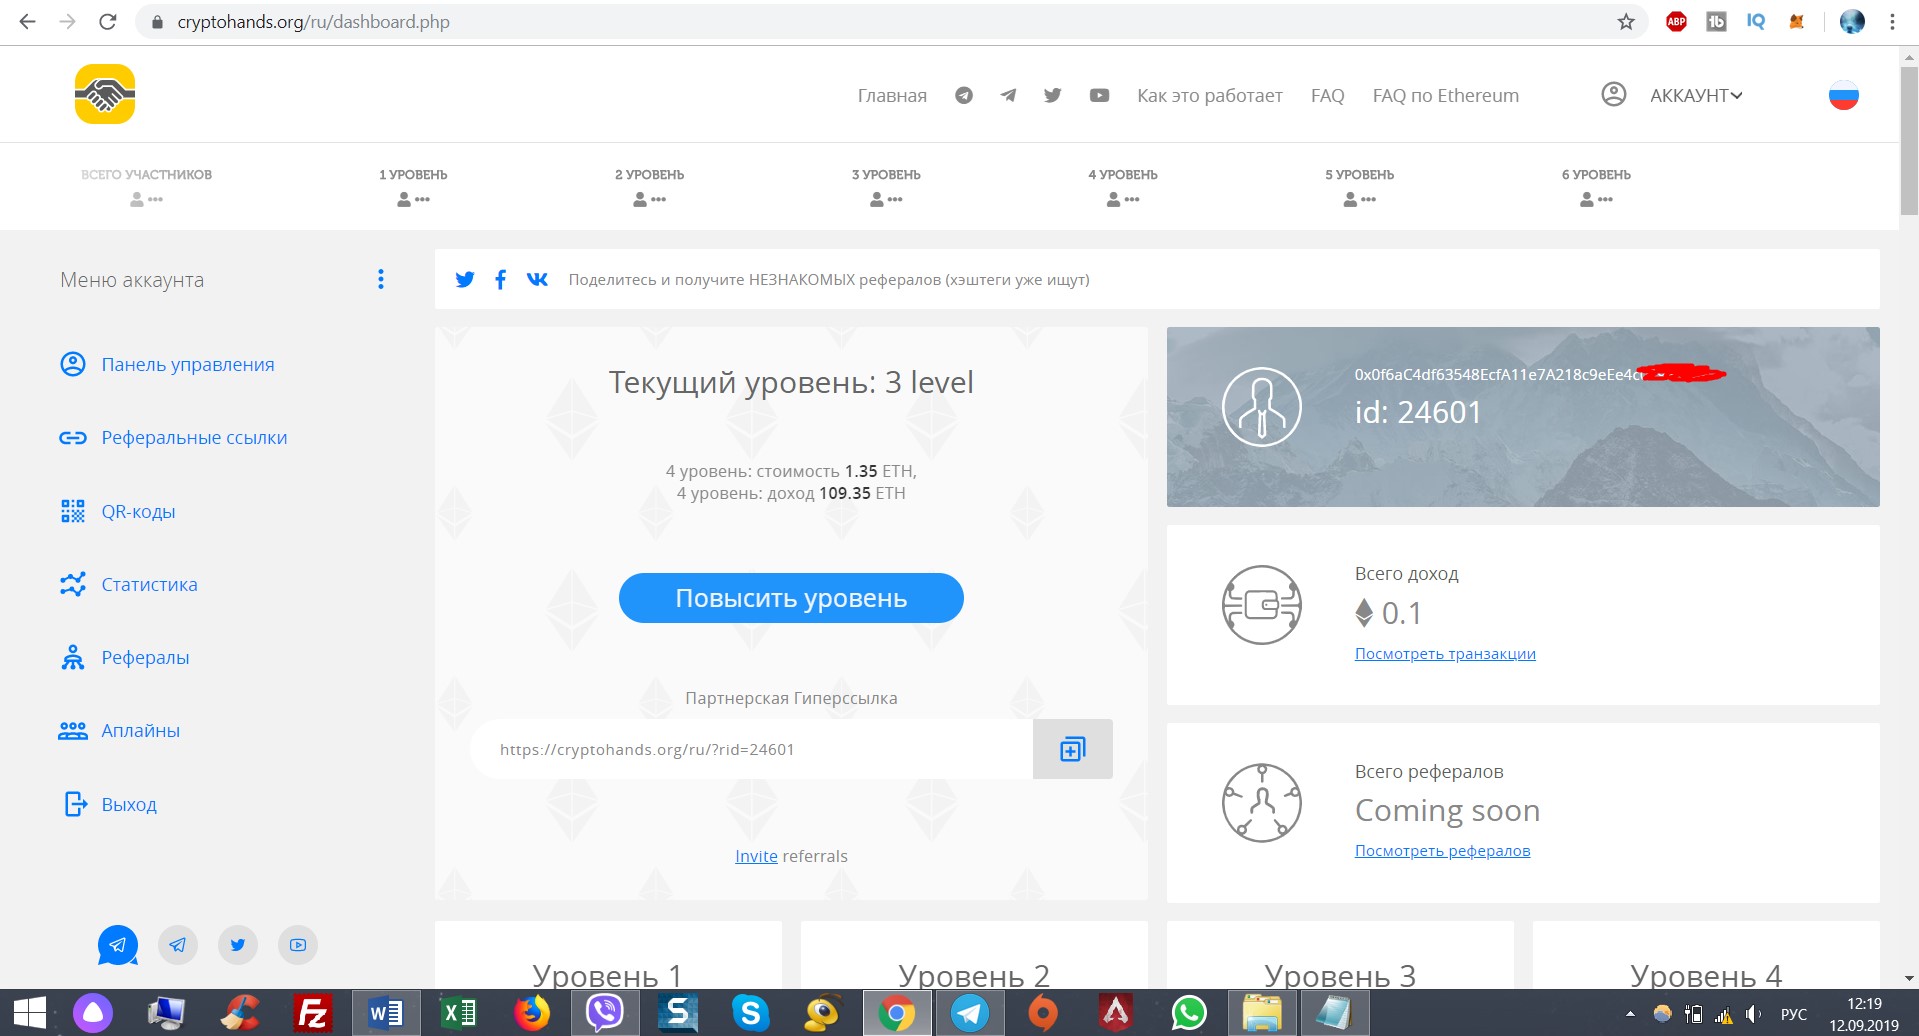Open Реферальные ссылки in the sidebar menu
The width and height of the screenshot is (1919, 1036).
[x=194, y=437]
